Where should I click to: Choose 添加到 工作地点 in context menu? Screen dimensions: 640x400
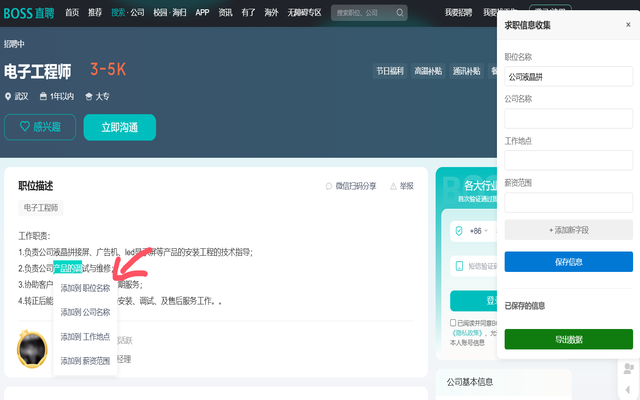(x=85, y=337)
